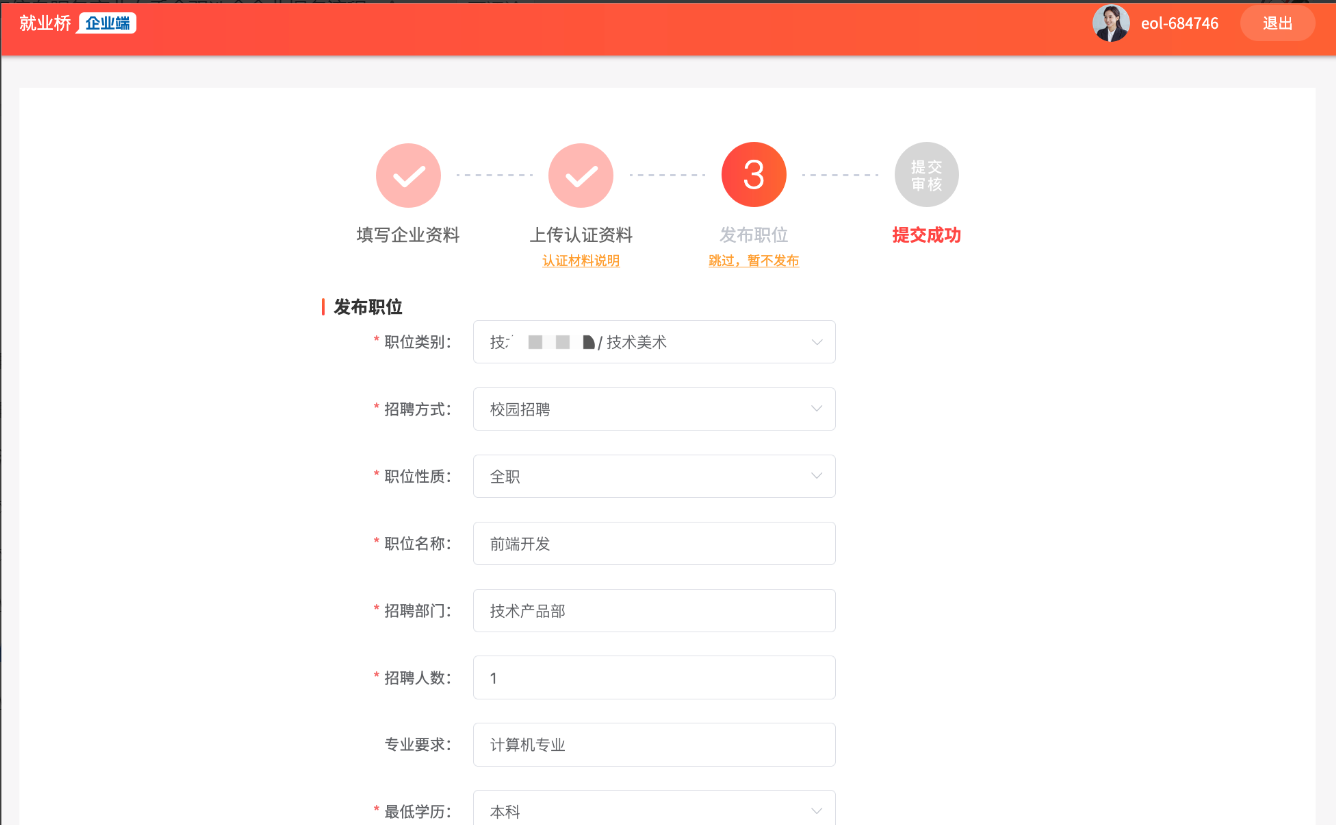Focus the 招聘部门 text field
The image size is (1336, 825).
[654, 611]
